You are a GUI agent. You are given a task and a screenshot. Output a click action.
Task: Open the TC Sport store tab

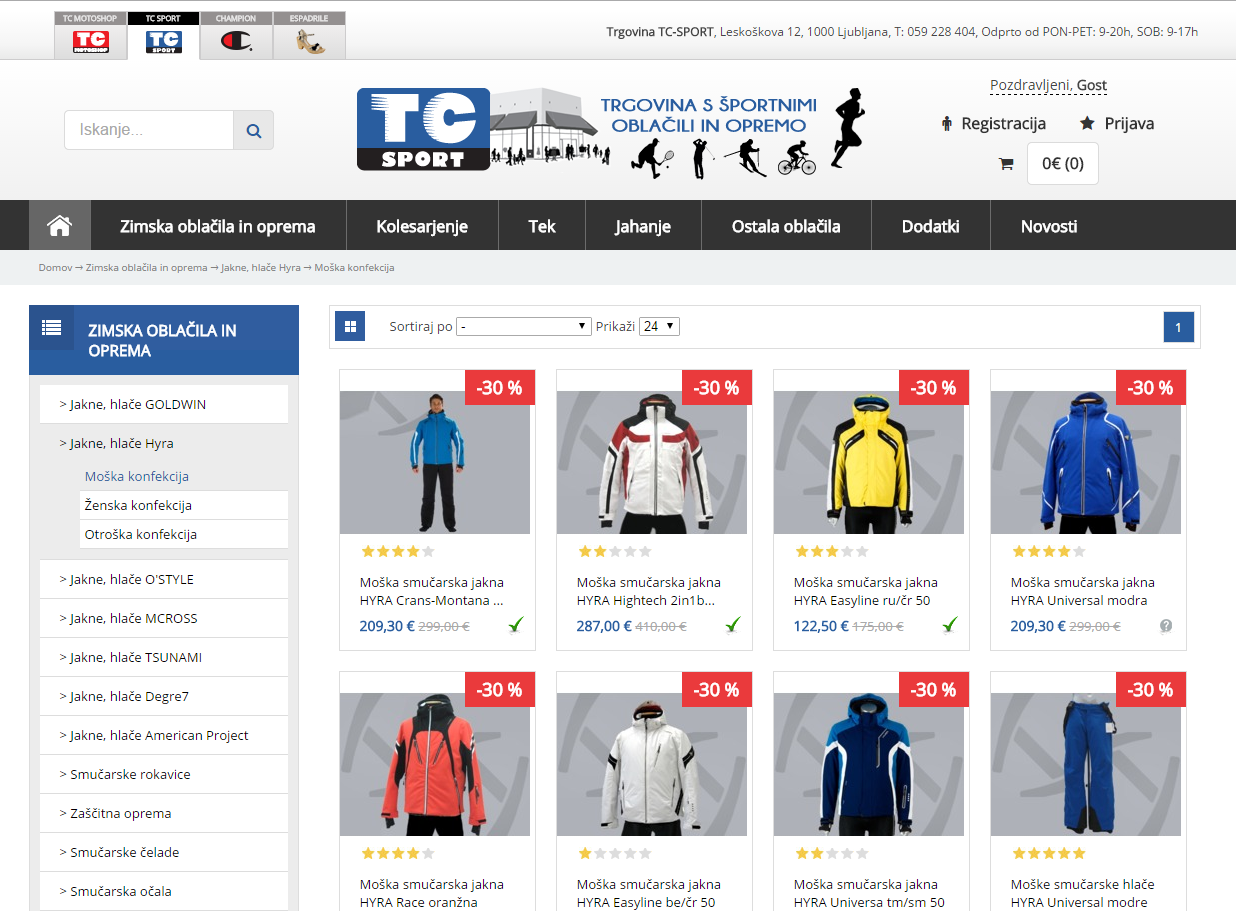tap(164, 35)
